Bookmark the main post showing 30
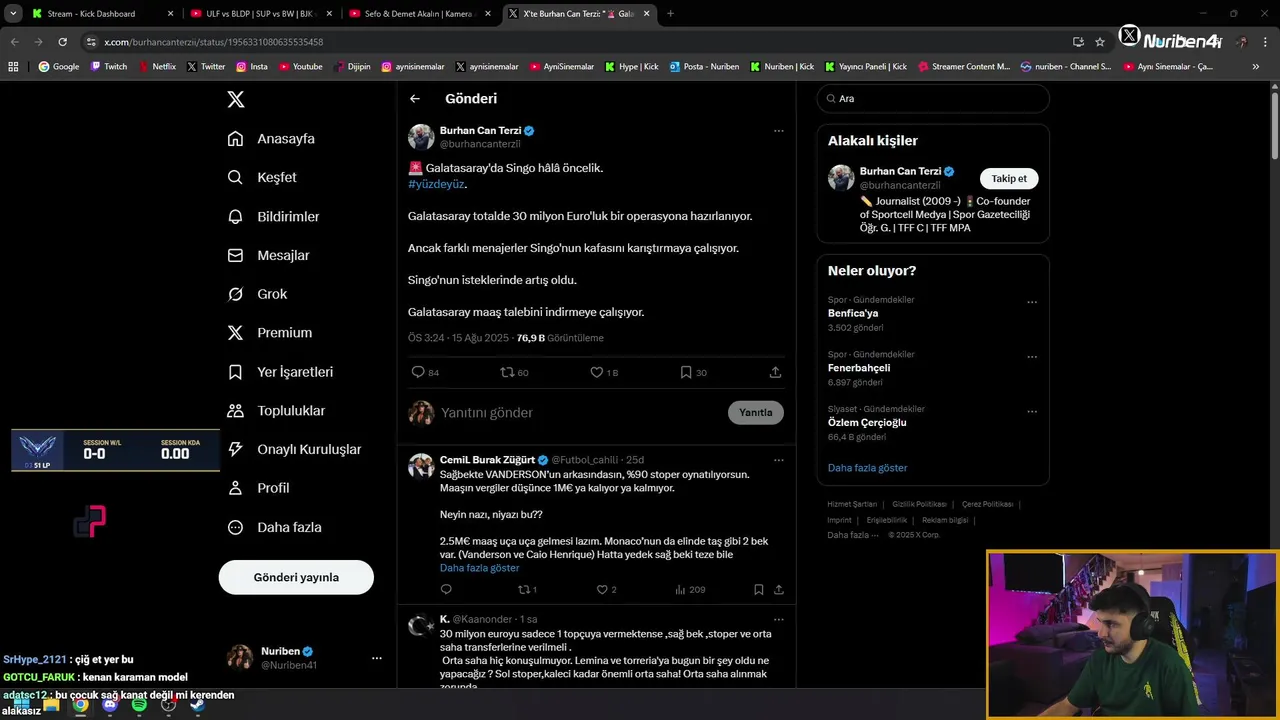 [686, 372]
